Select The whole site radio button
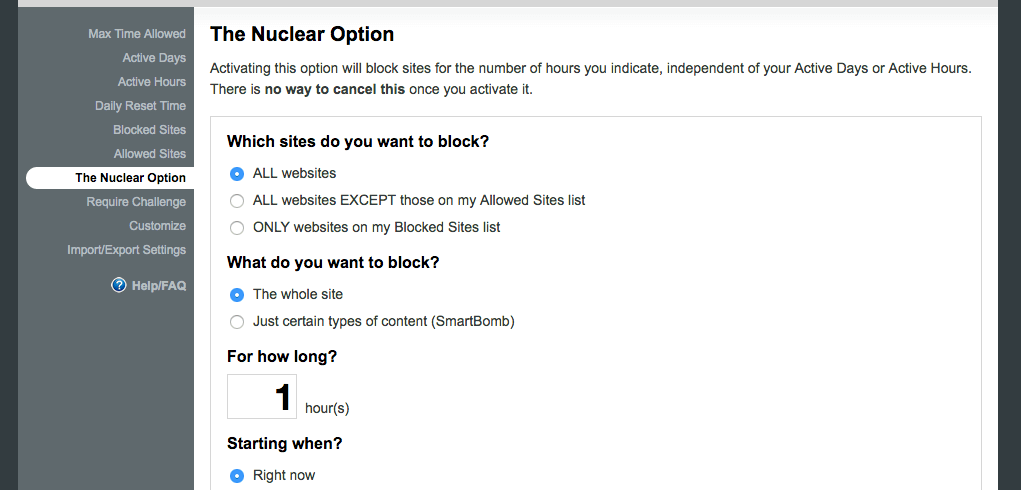1021x490 pixels. [237, 294]
